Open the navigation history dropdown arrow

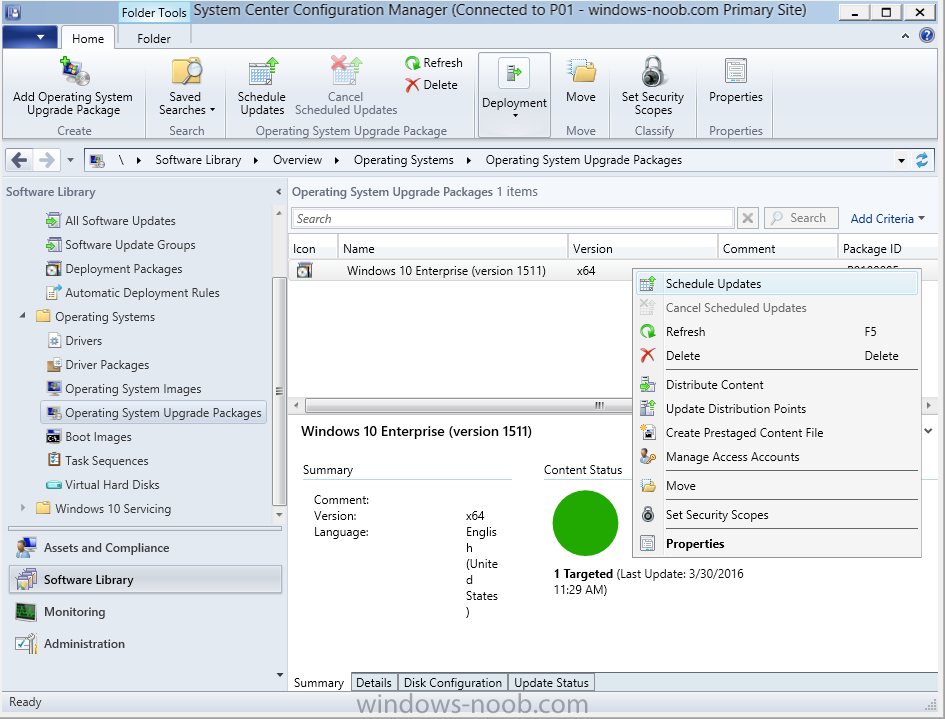pos(71,160)
